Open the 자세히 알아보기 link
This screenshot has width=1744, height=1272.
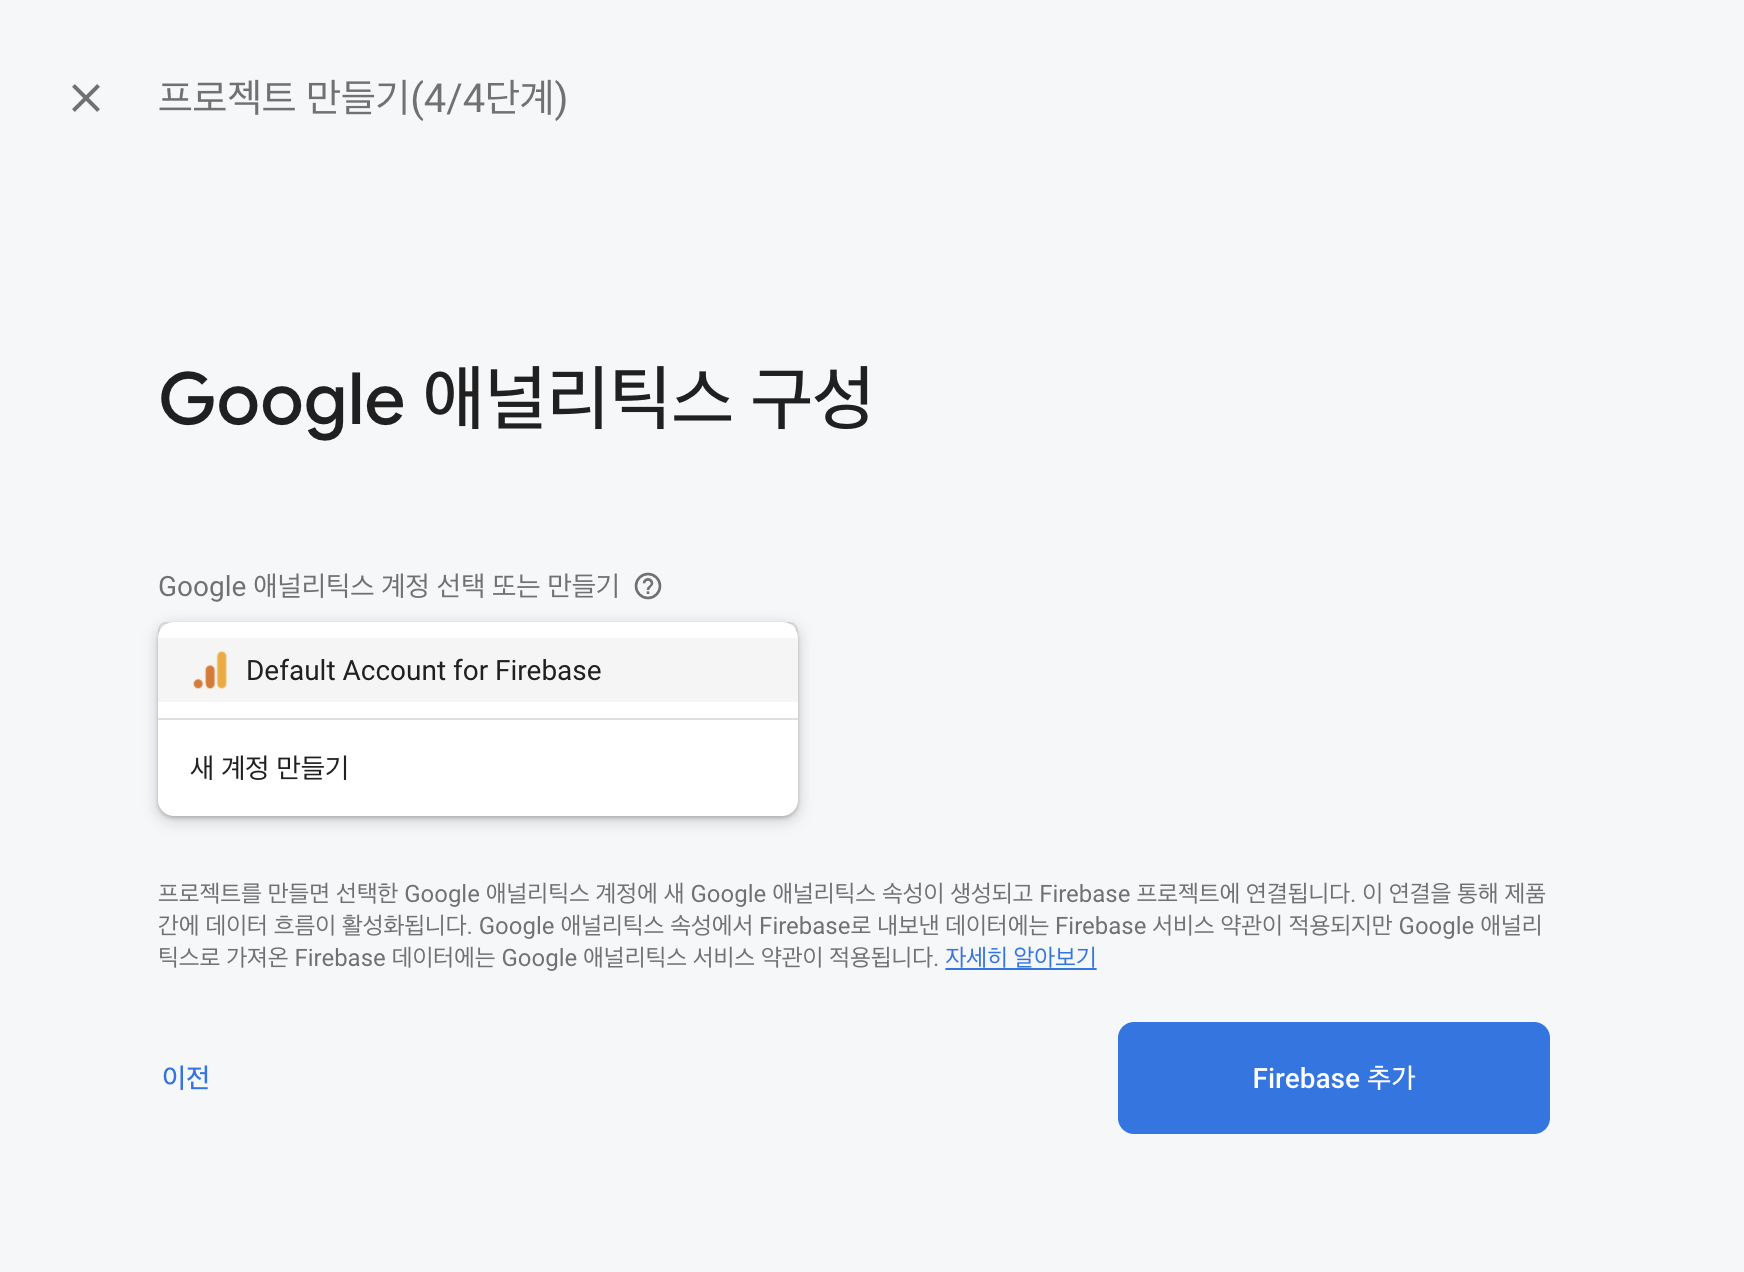coord(1020,957)
